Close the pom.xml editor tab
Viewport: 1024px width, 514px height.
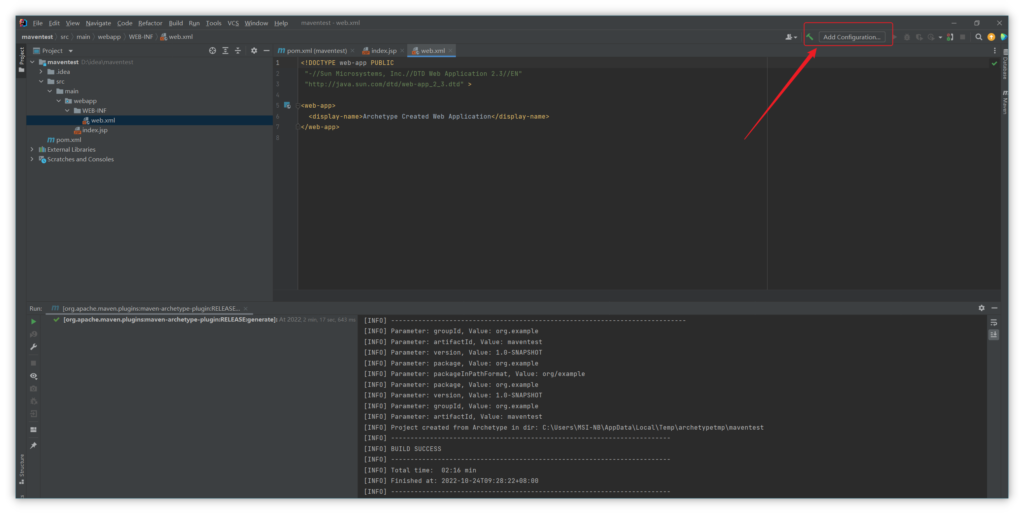pos(353,51)
